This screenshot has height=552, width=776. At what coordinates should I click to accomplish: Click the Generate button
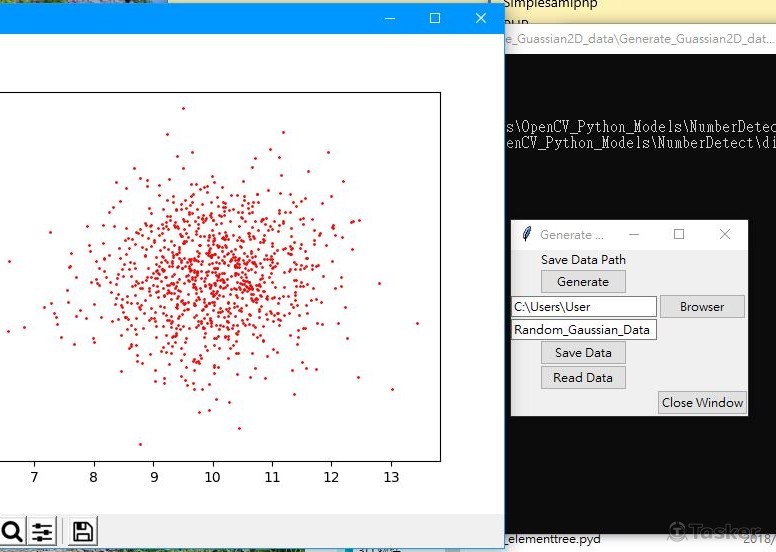click(x=583, y=282)
